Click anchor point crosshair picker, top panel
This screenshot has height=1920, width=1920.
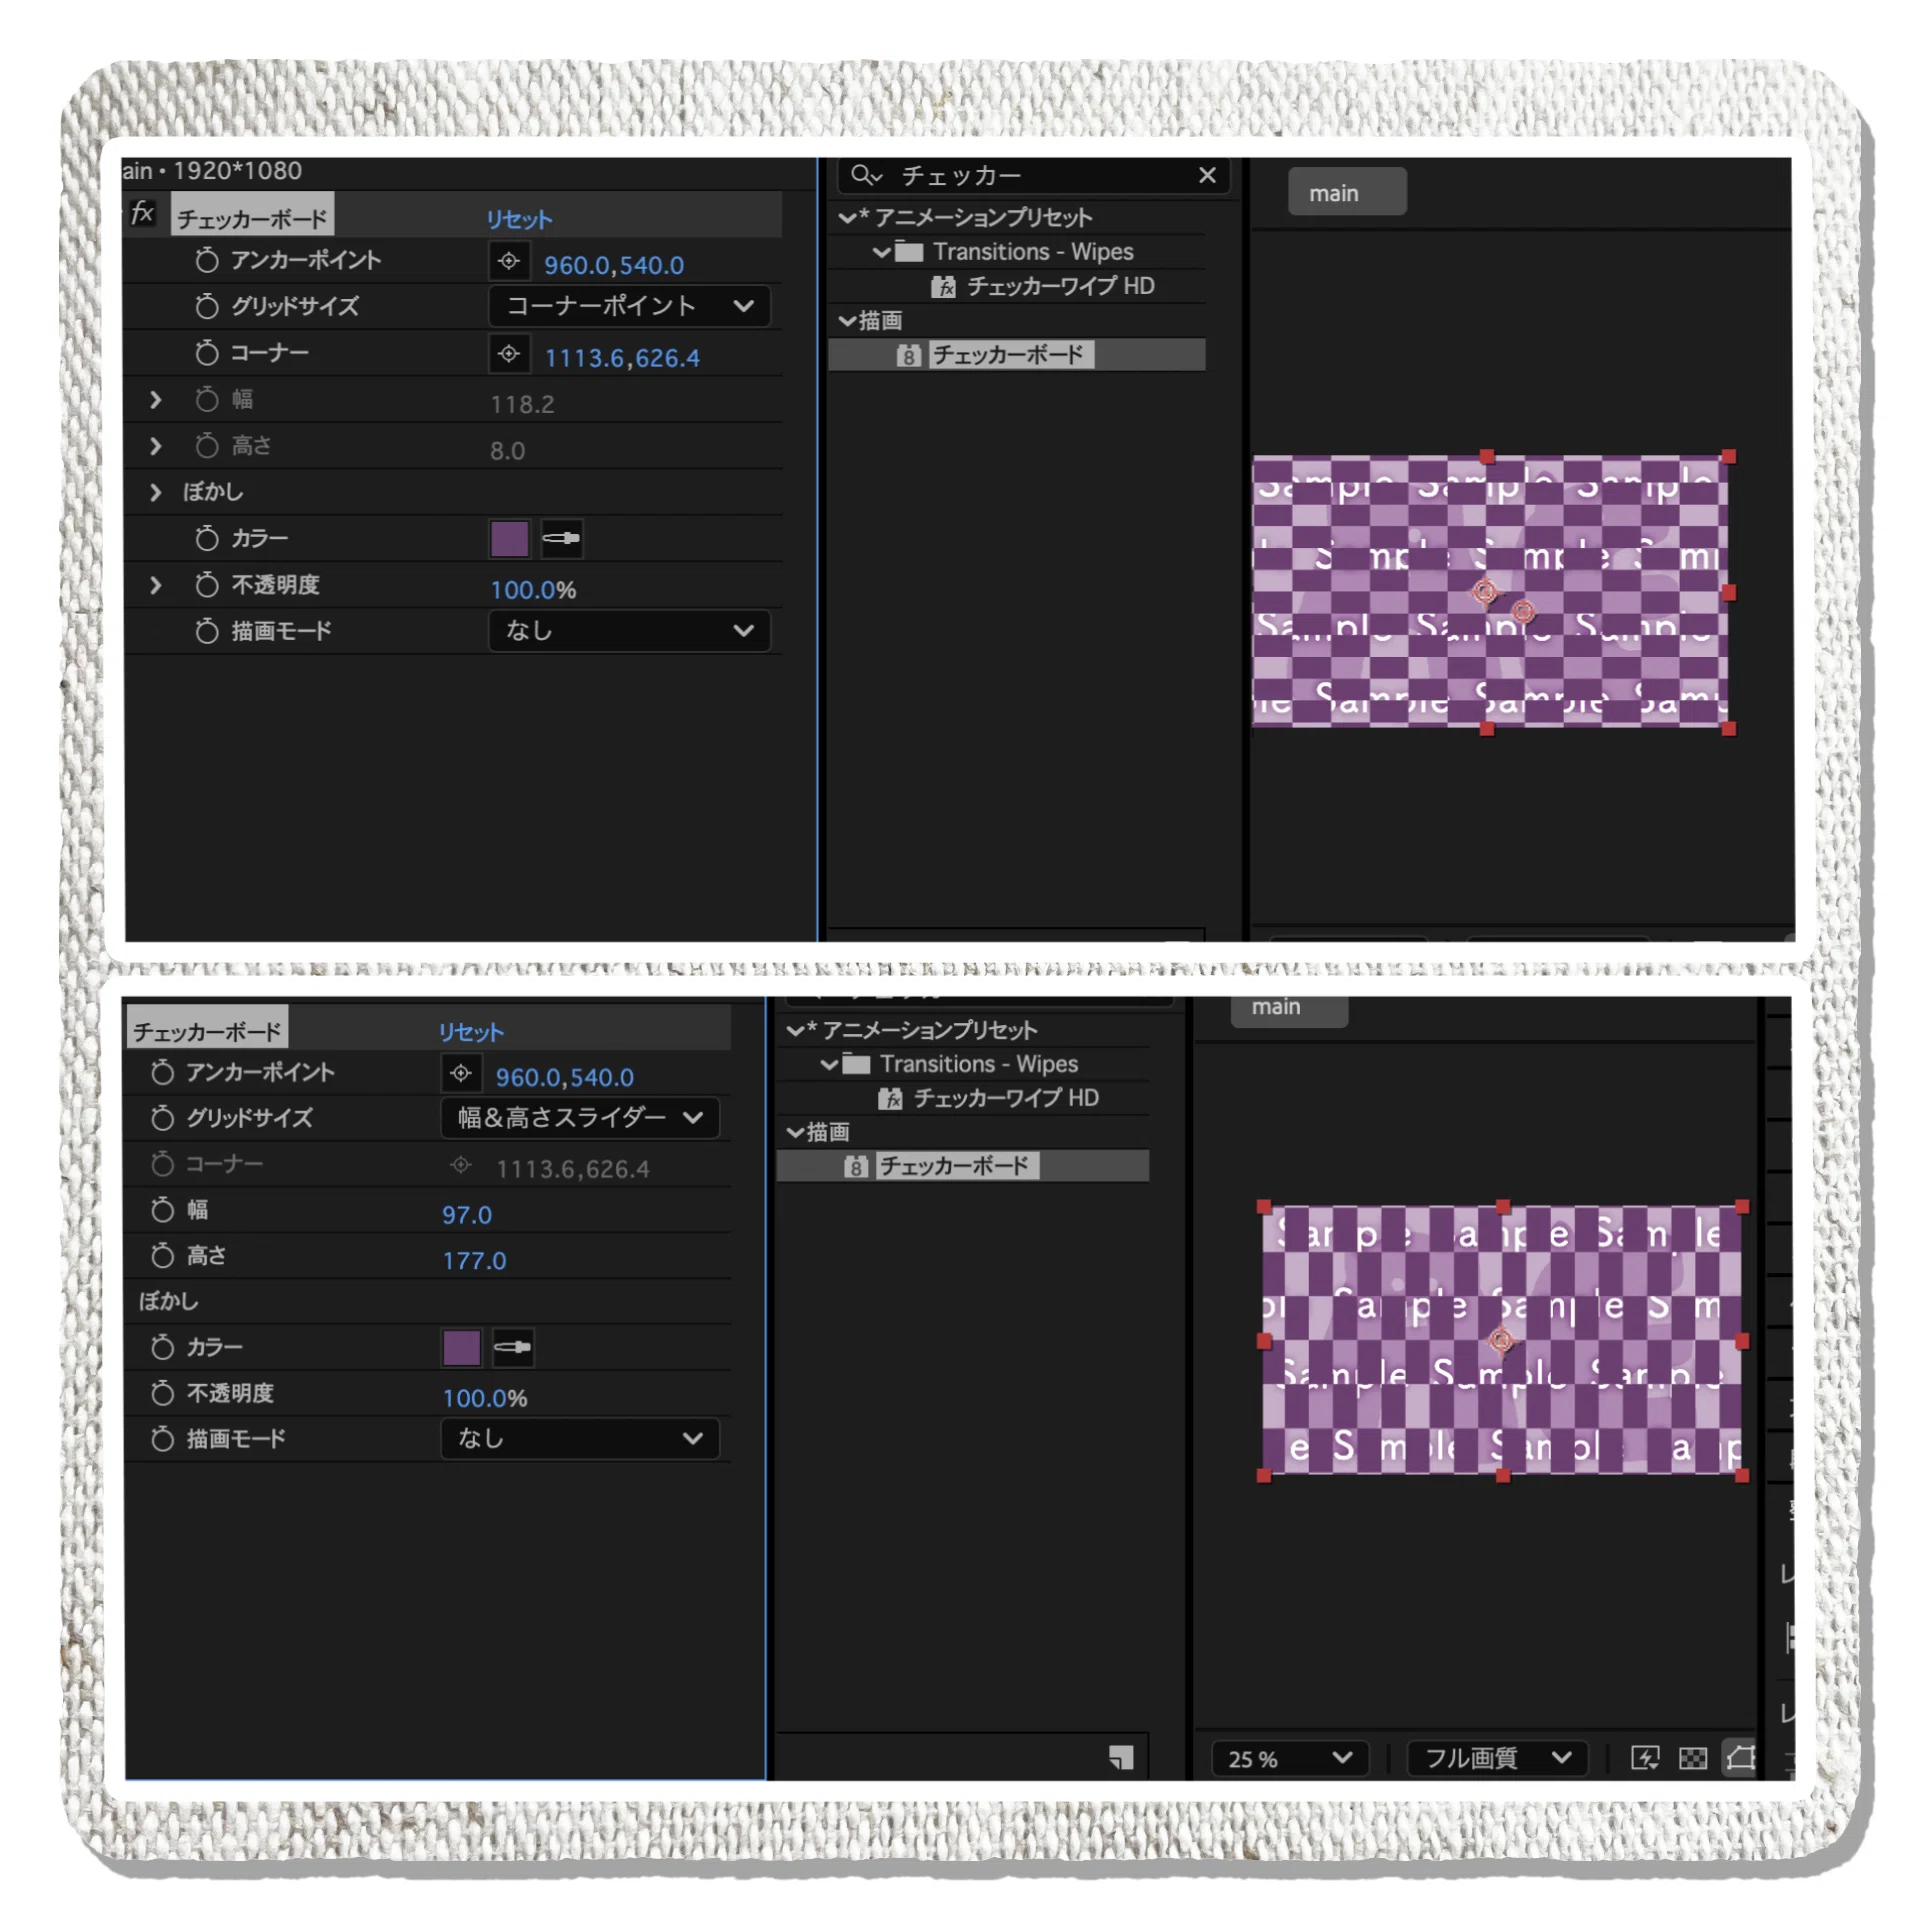point(508,260)
